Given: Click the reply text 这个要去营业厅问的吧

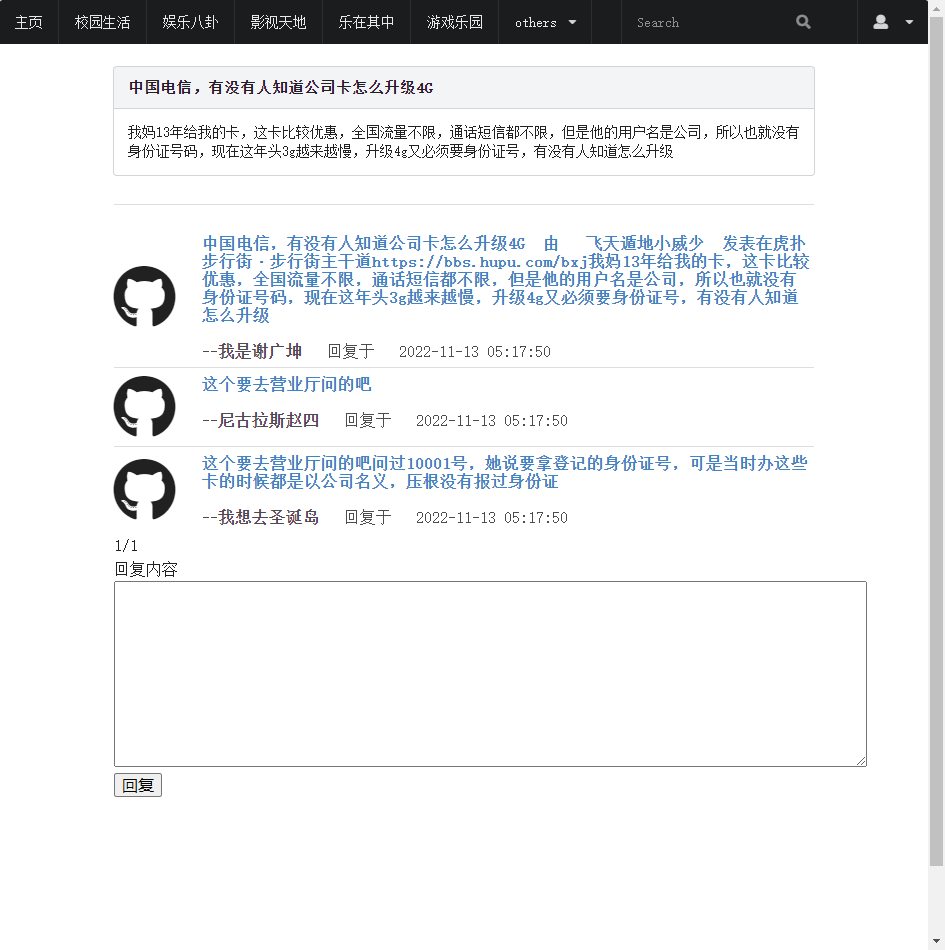Looking at the screenshot, I should pos(284,384).
